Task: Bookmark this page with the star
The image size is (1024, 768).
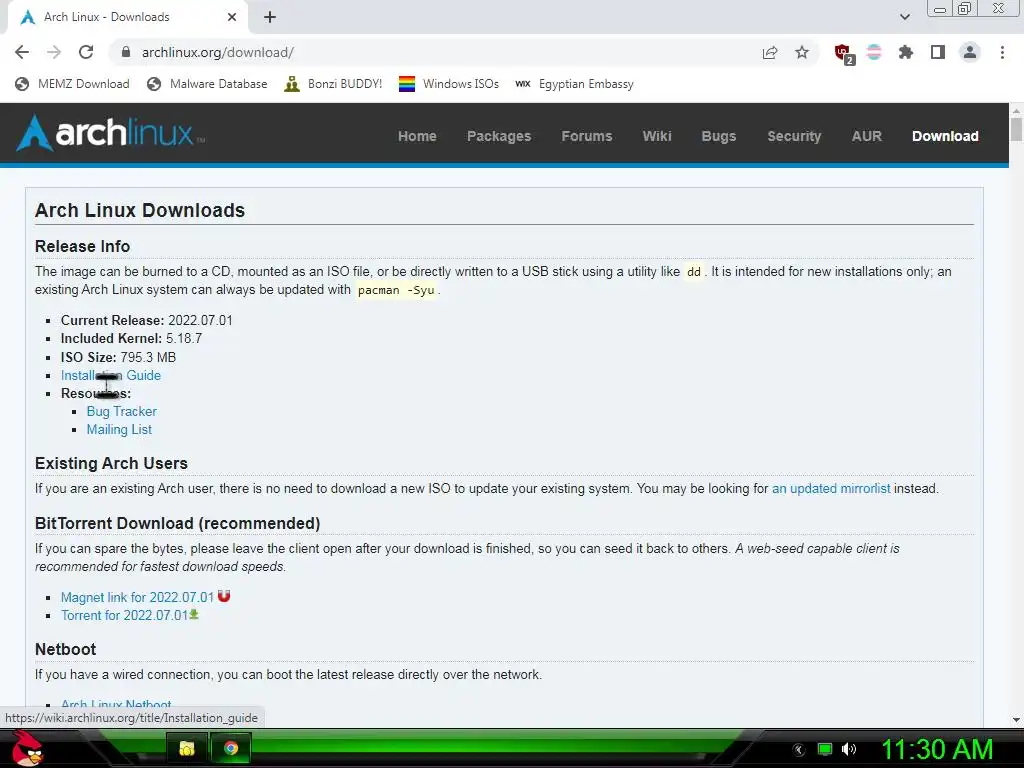Action: (802, 52)
